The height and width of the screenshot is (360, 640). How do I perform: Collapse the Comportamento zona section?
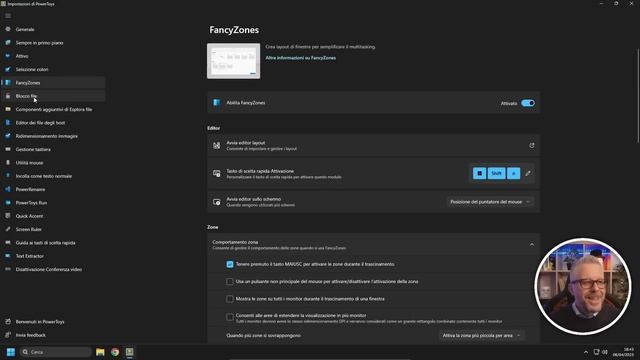tap(531, 244)
